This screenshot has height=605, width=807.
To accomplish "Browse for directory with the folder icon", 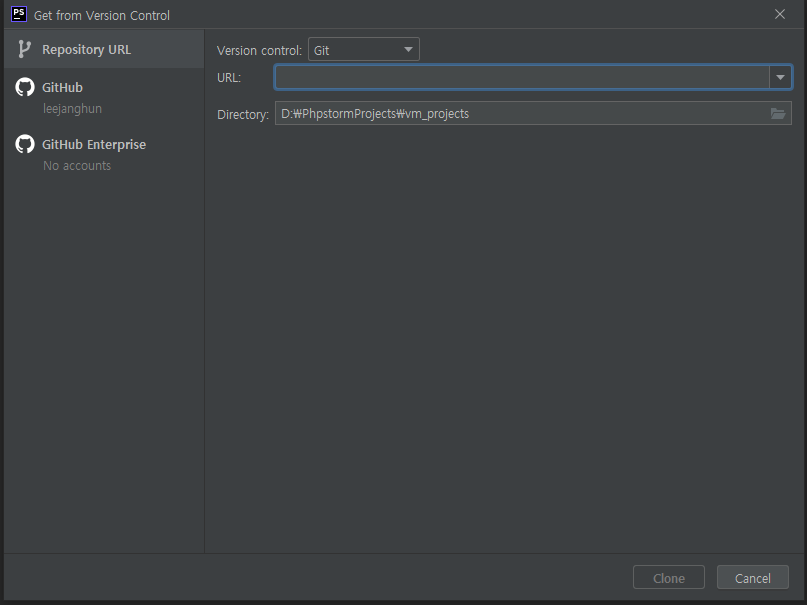I will (x=778, y=113).
